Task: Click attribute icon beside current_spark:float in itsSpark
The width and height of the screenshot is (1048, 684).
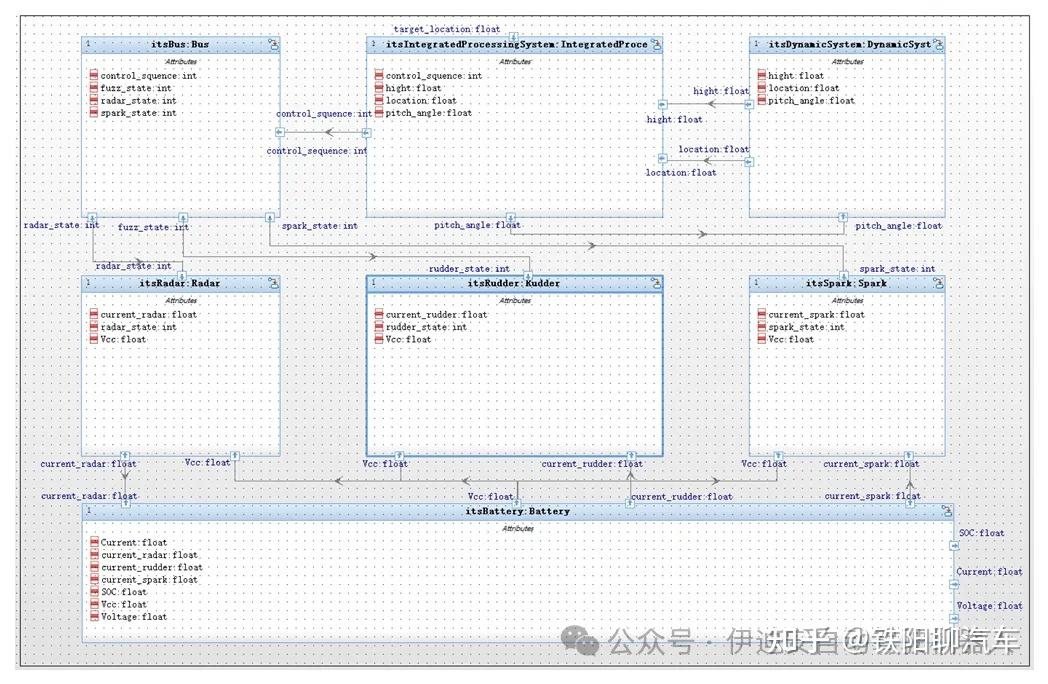Action: coord(762,314)
